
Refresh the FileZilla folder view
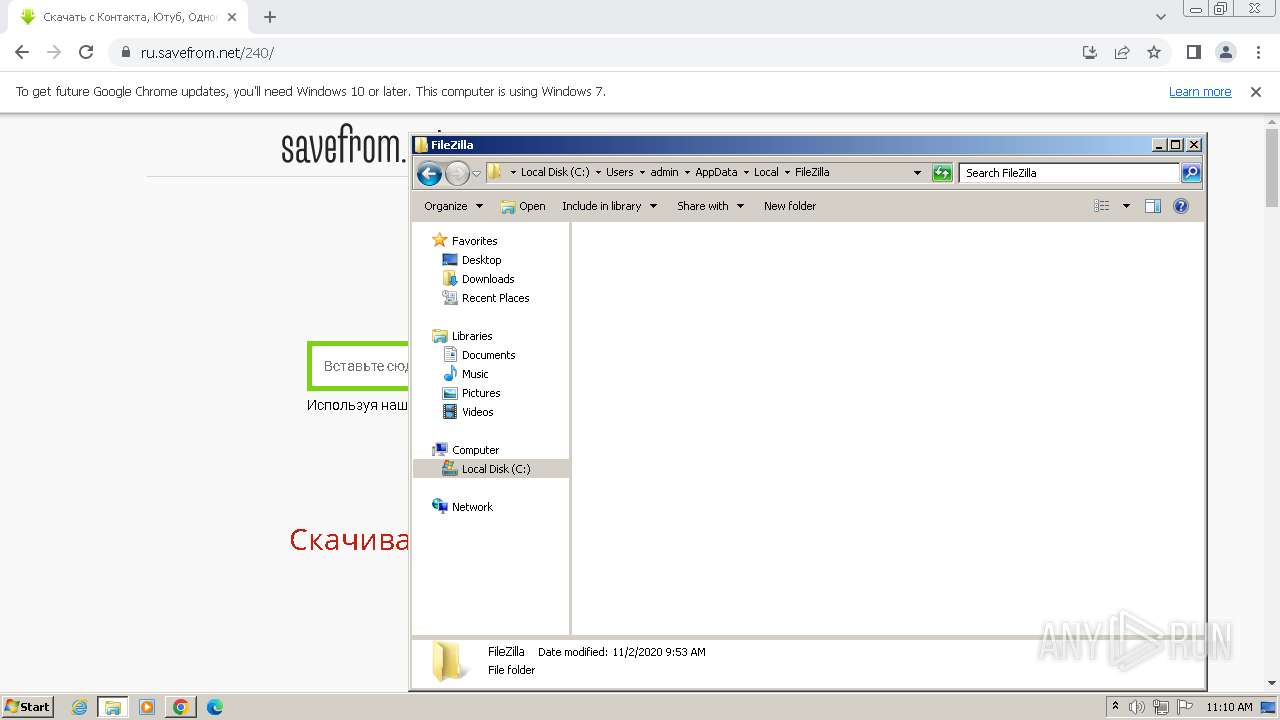941,173
